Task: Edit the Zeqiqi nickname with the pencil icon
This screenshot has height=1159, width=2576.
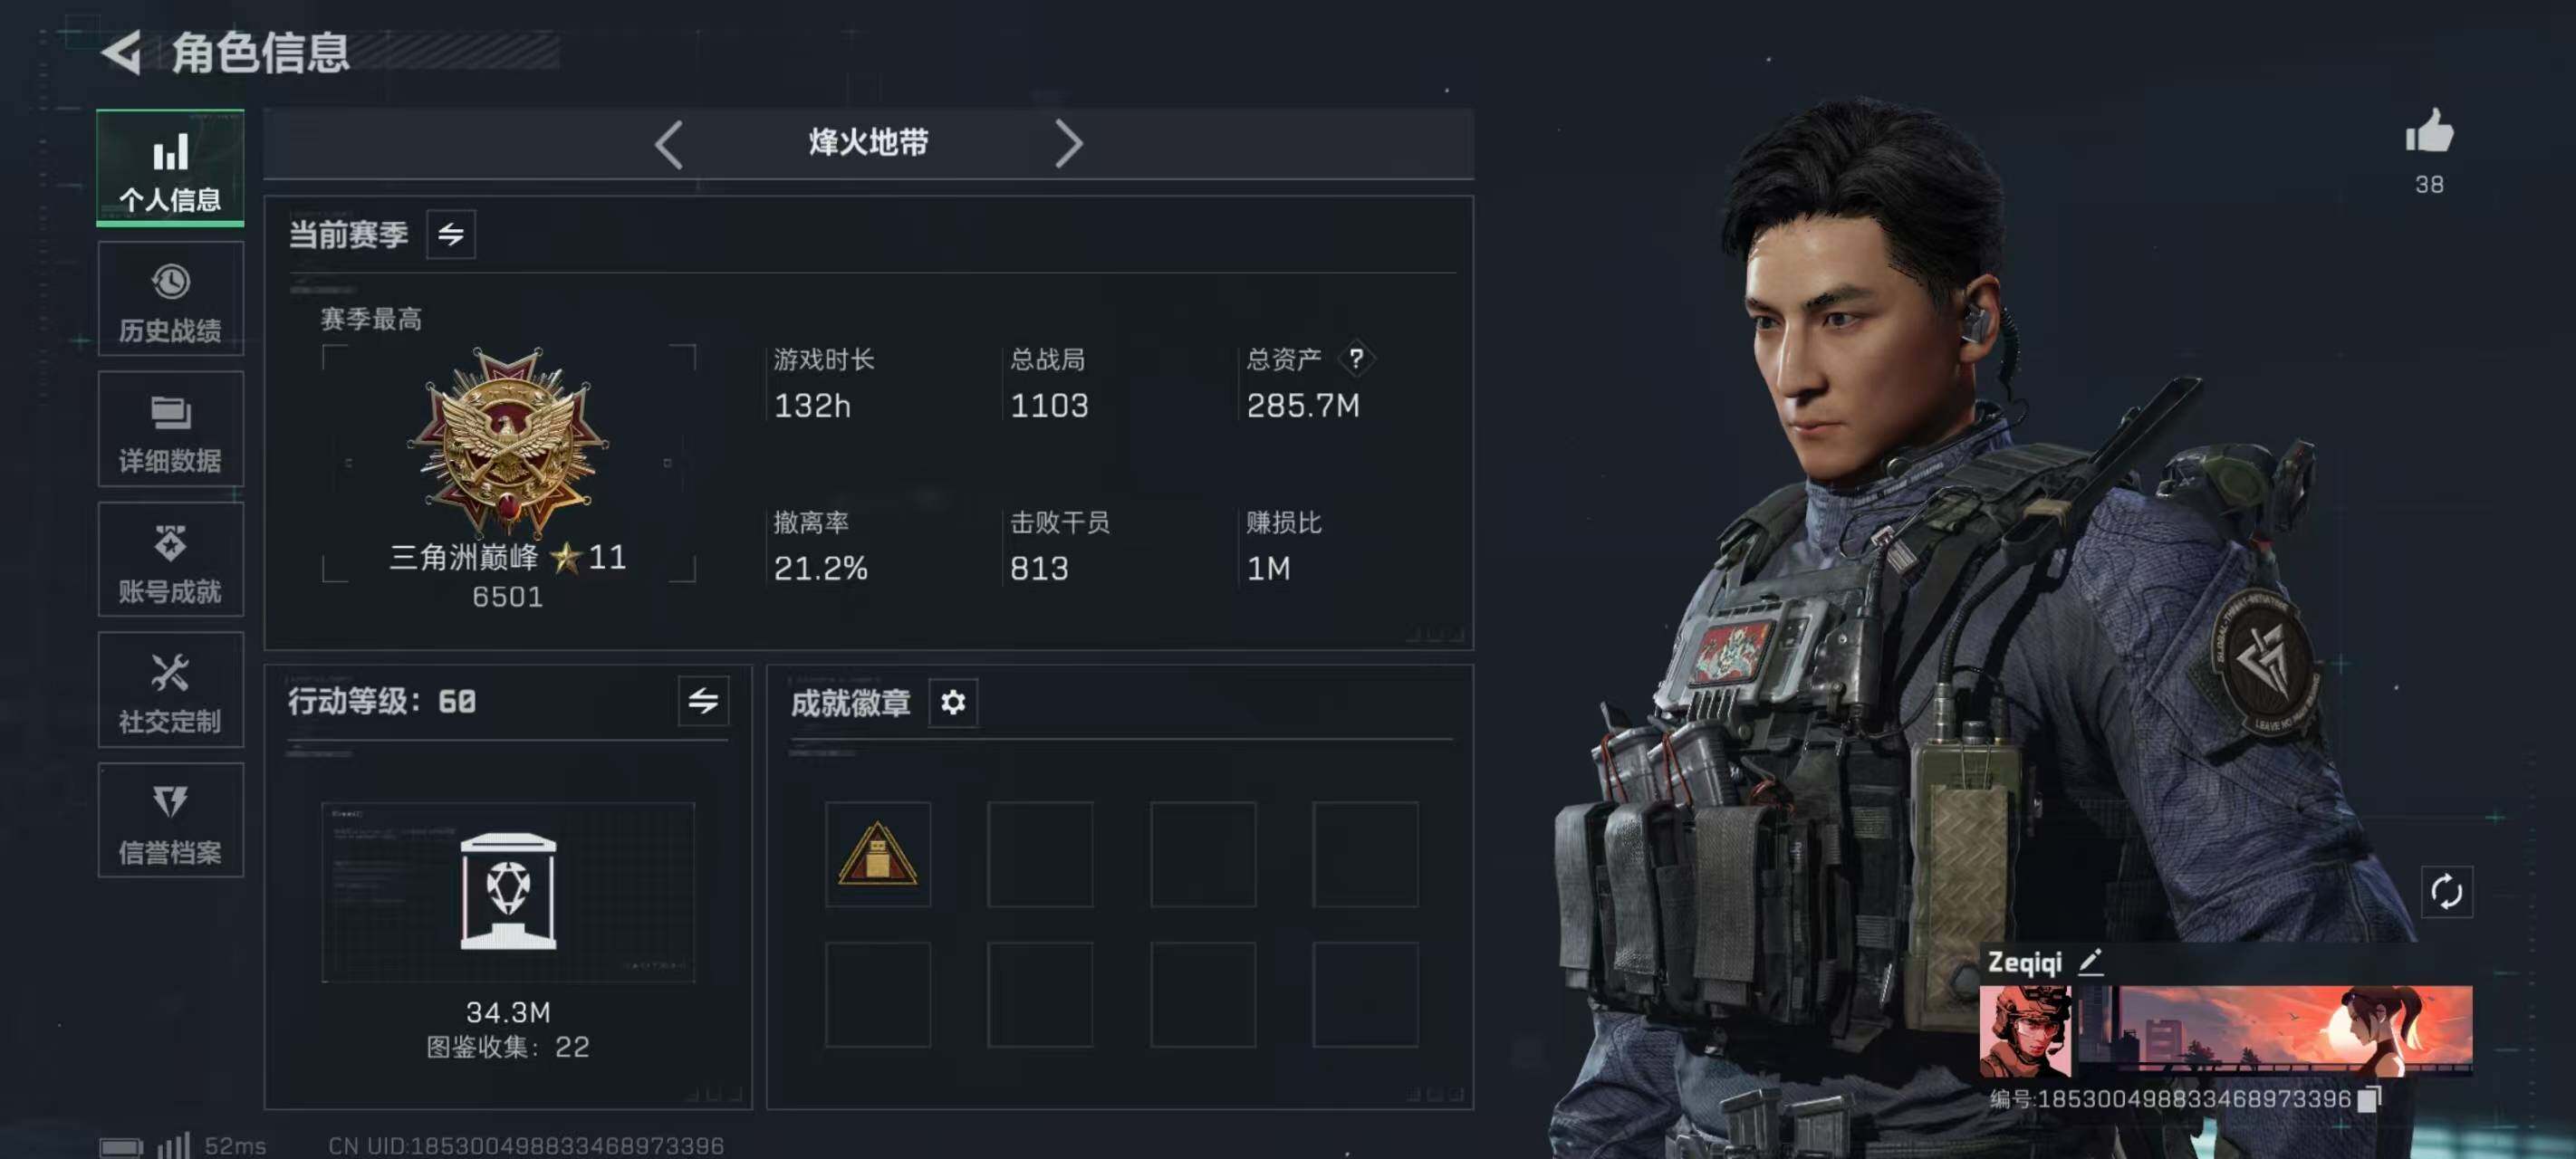Action: pos(2091,962)
